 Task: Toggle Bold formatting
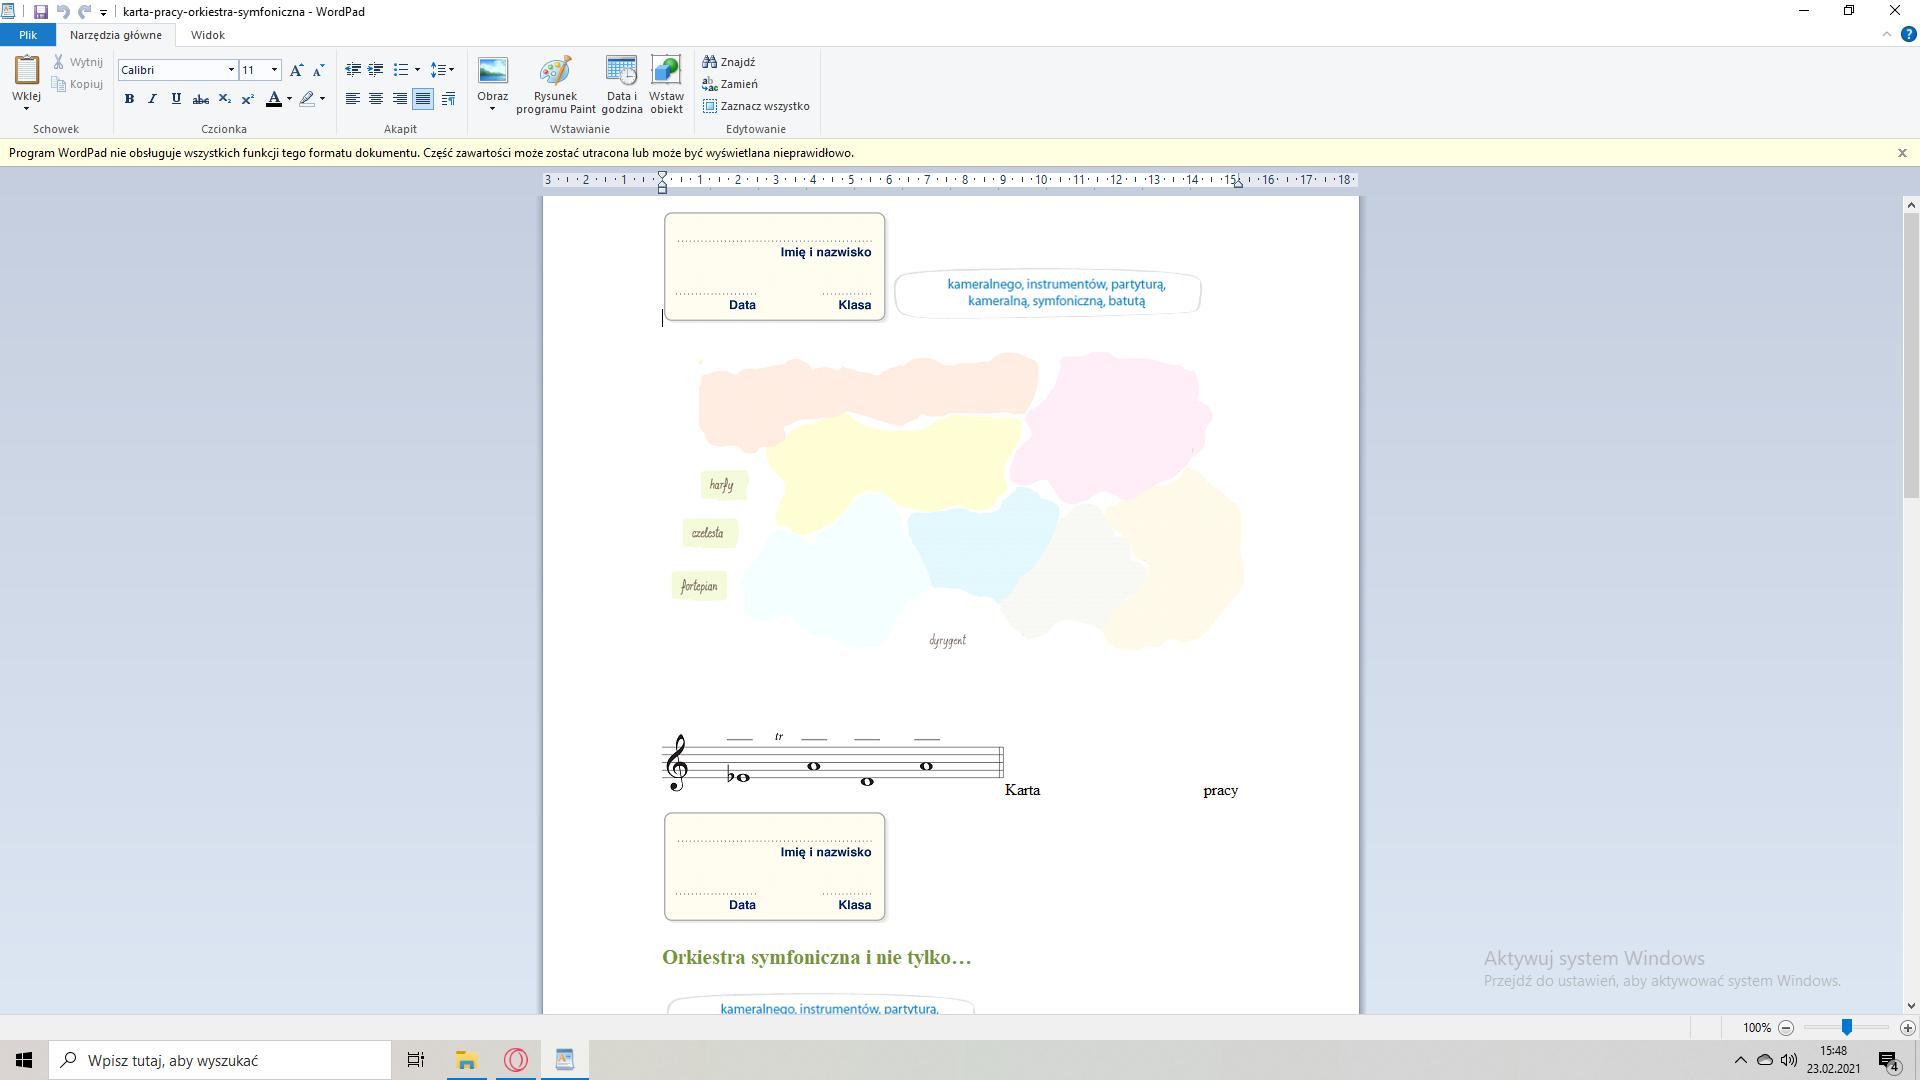click(129, 98)
